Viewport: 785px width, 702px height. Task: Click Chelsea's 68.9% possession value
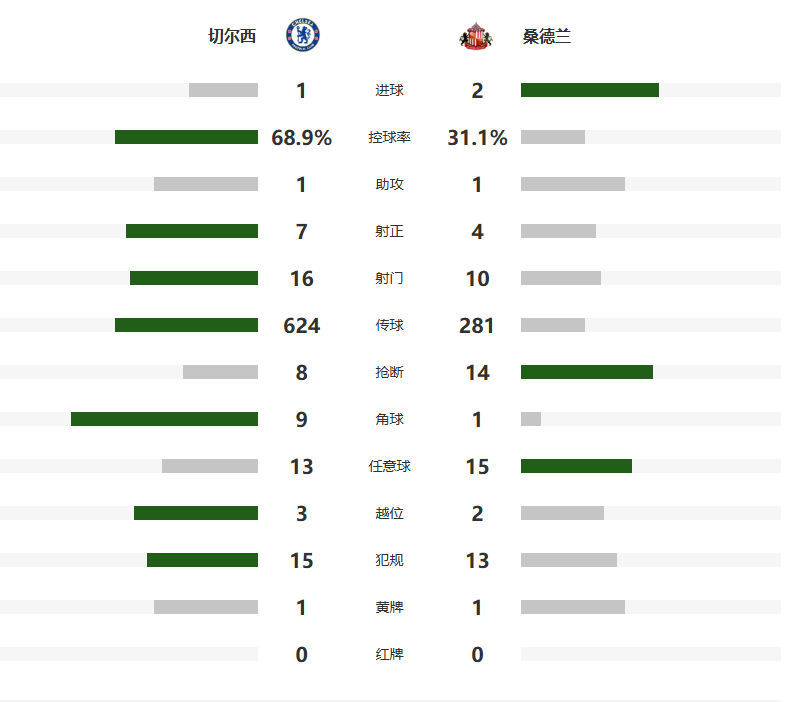pyautogui.click(x=302, y=138)
